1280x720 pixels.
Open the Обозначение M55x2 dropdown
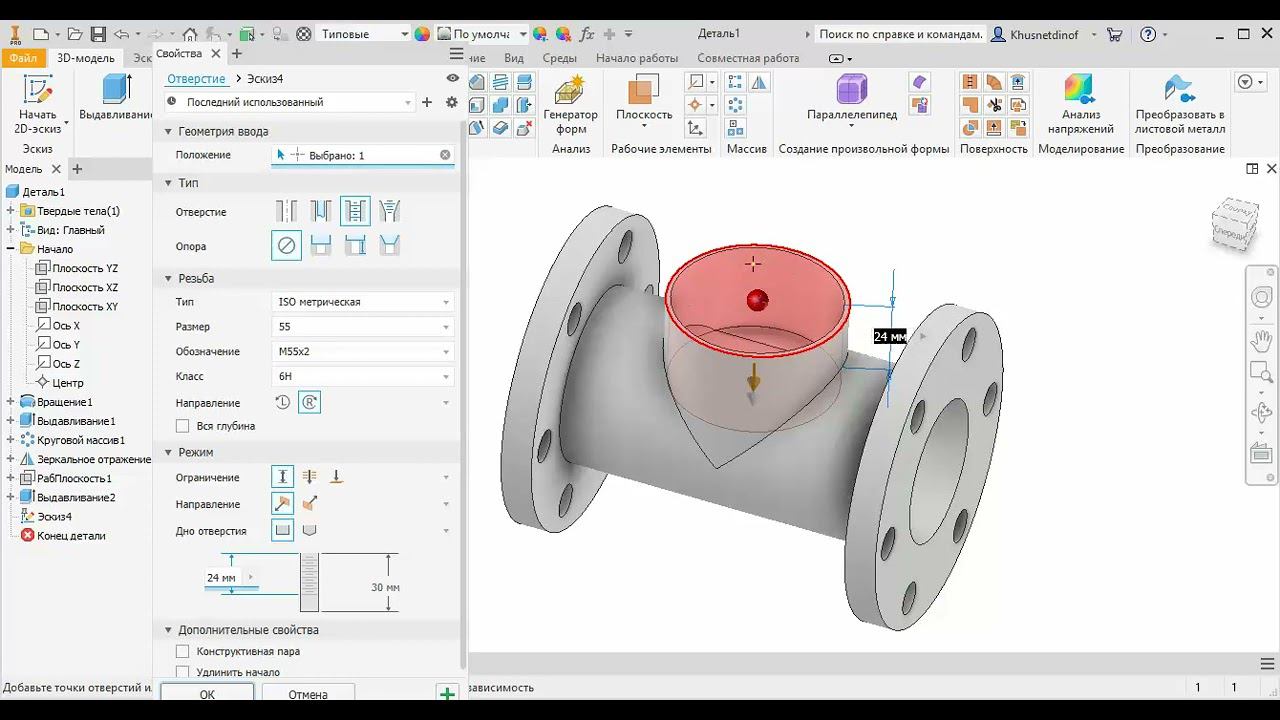(x=363, y=352)
